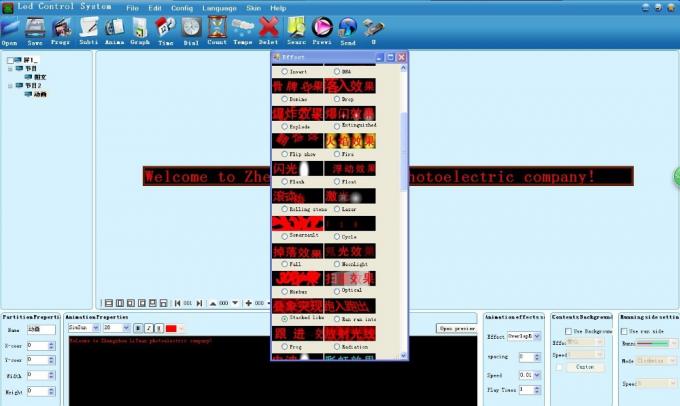Click the red Delete X icon
This screenshot has width=680, height=406.
click(269, 29)
